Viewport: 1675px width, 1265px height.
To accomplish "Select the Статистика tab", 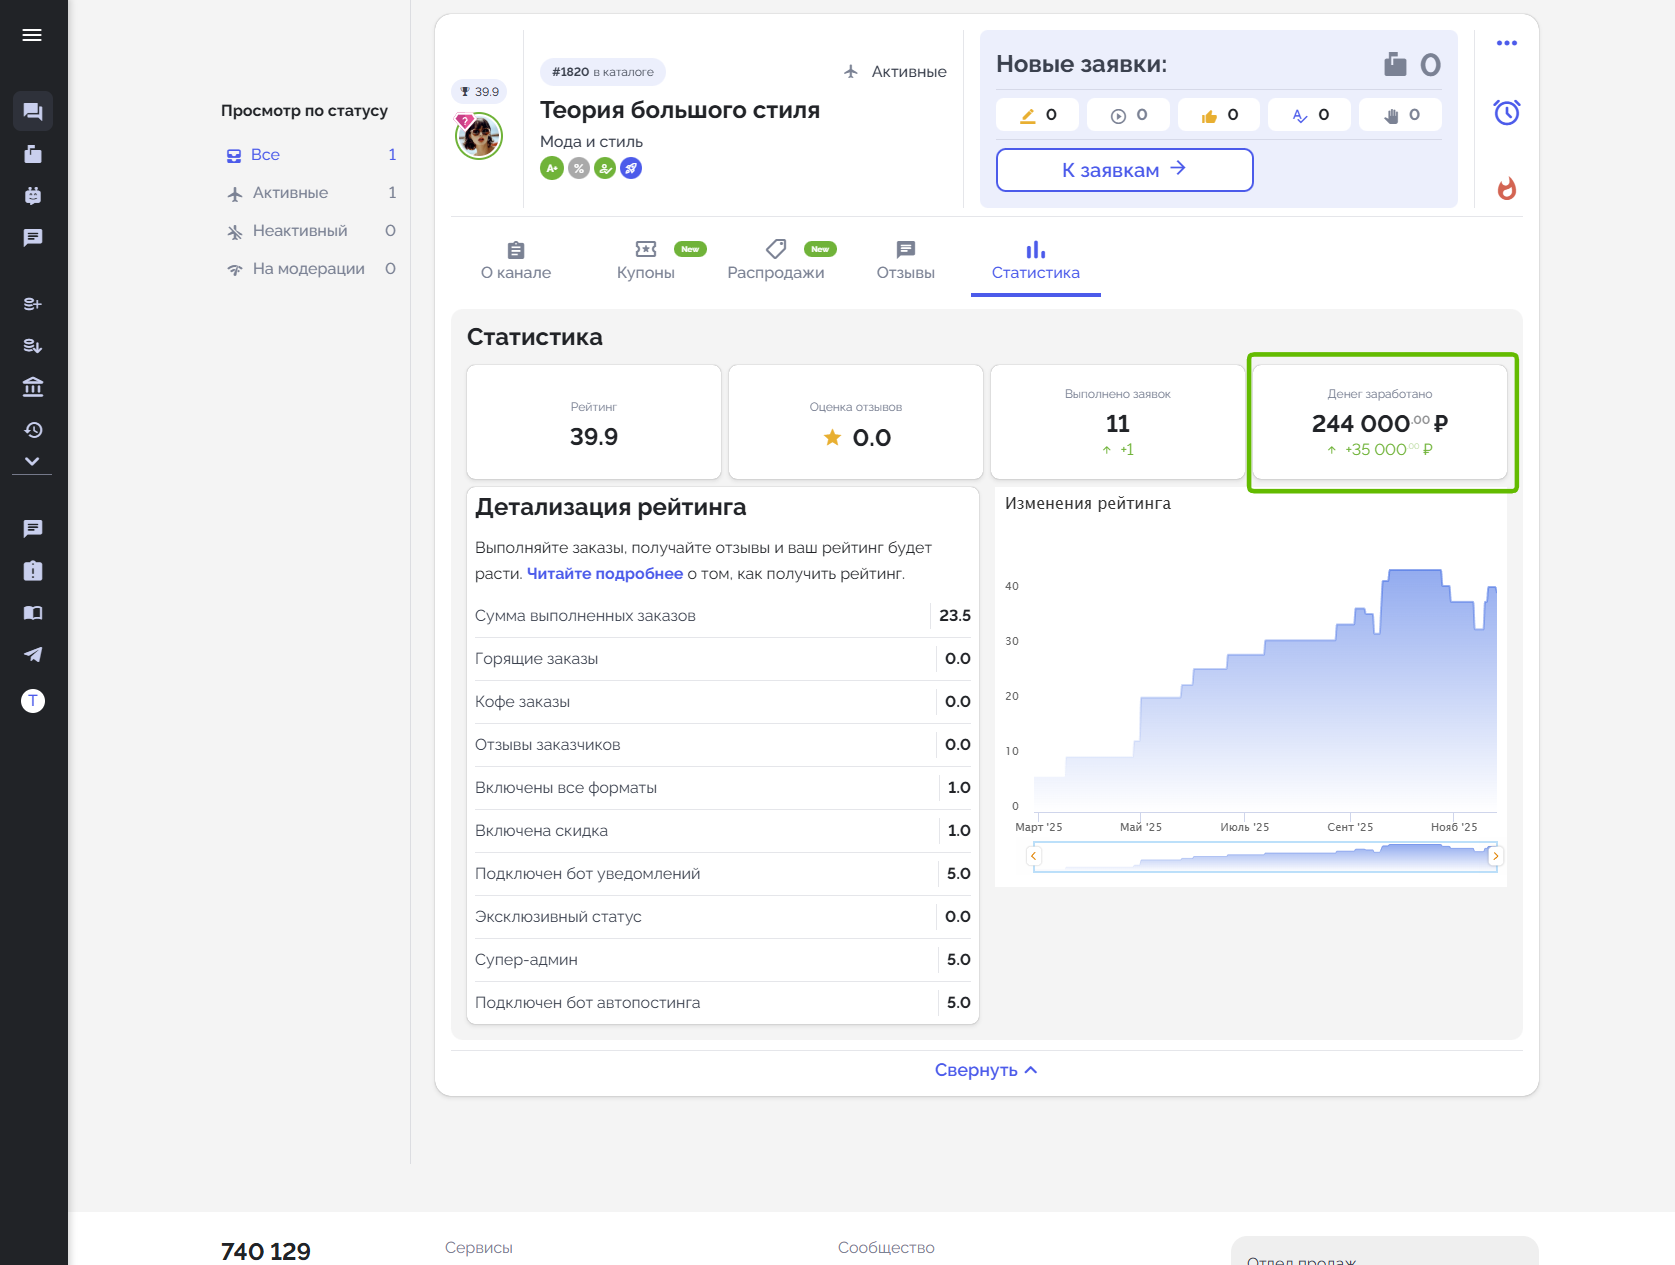I will tap(1036, 263).
